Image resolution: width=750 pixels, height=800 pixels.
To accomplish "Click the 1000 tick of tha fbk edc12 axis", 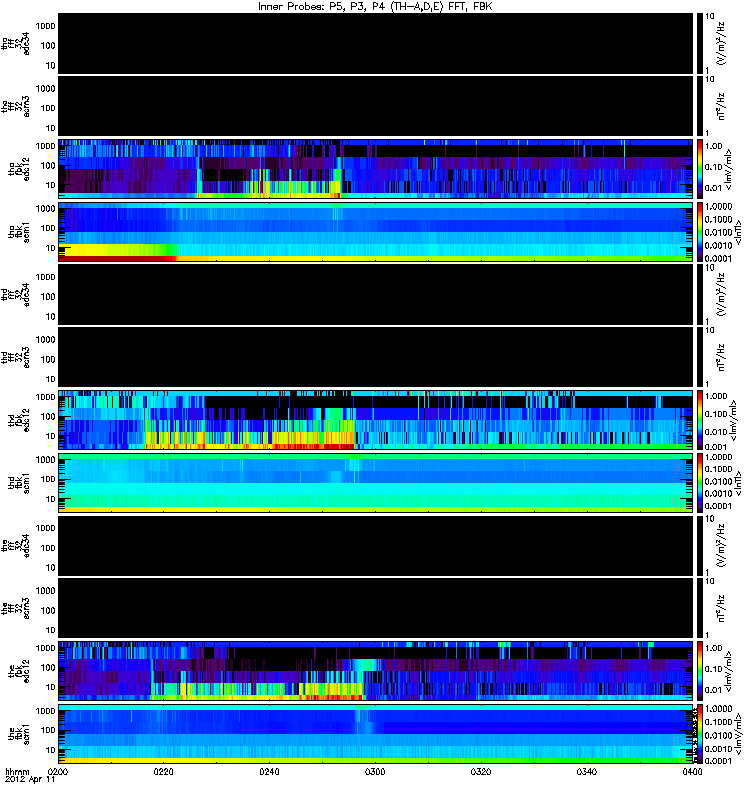I will (x=45, y=146).
